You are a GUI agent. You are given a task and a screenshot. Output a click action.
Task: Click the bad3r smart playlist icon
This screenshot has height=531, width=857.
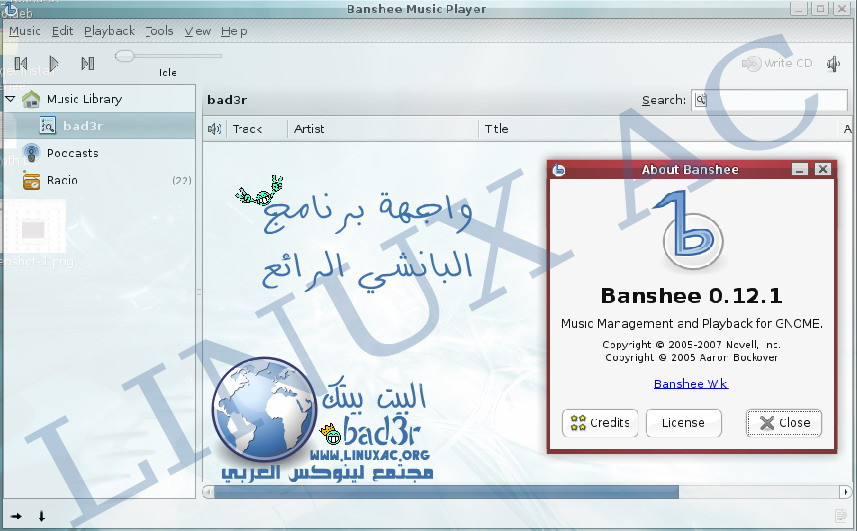(48, 126)
